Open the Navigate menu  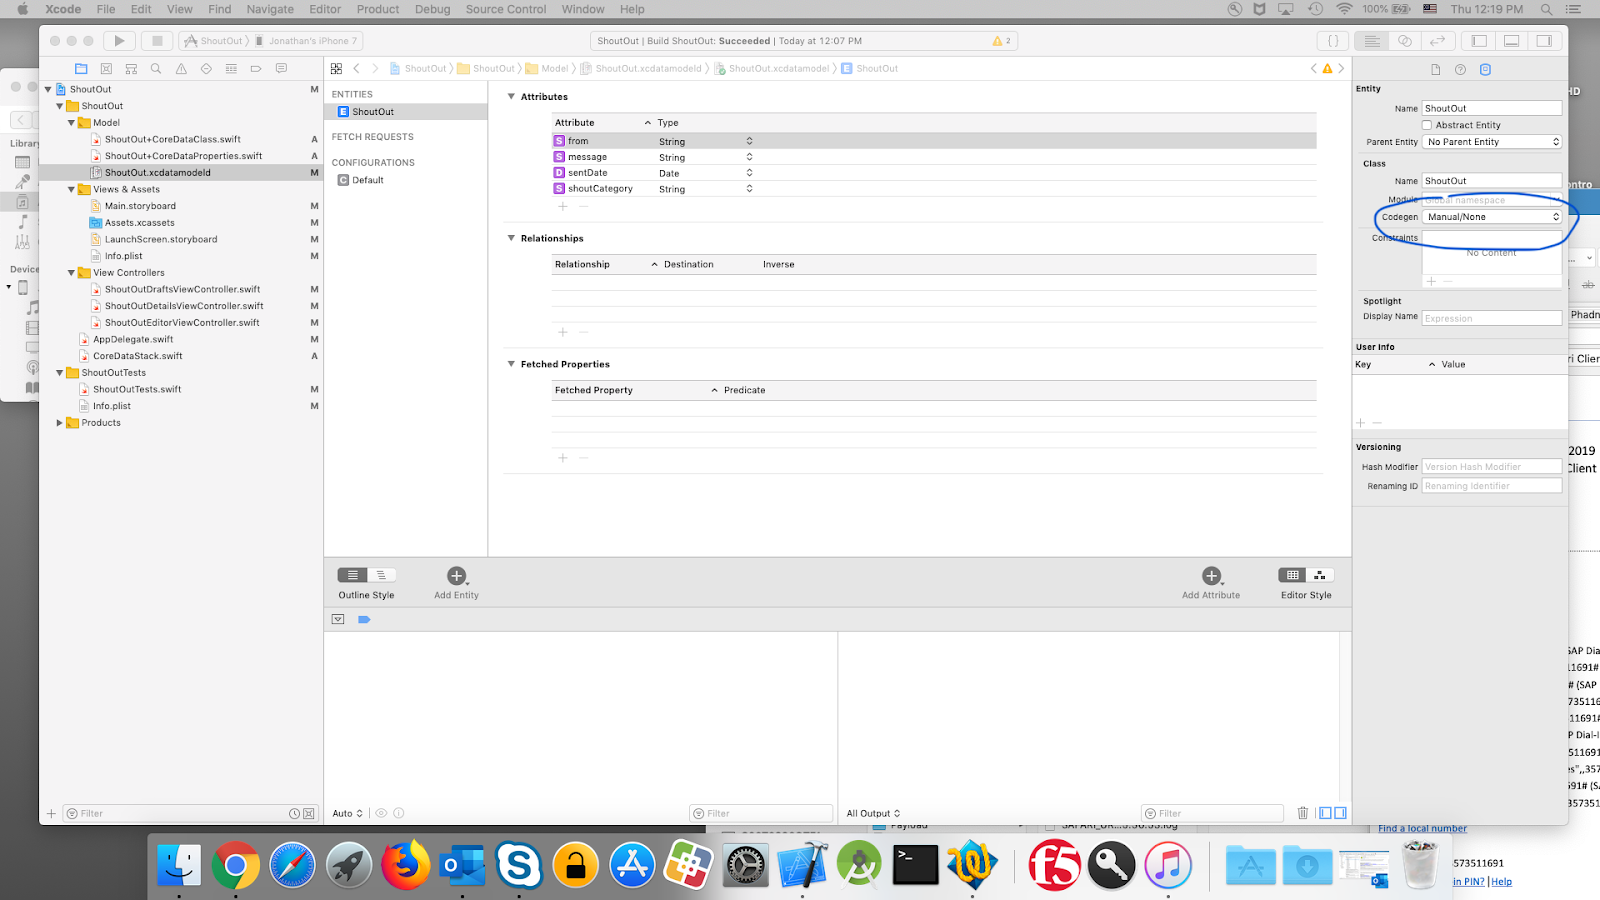pyautogui.click(x=270, y=9)
